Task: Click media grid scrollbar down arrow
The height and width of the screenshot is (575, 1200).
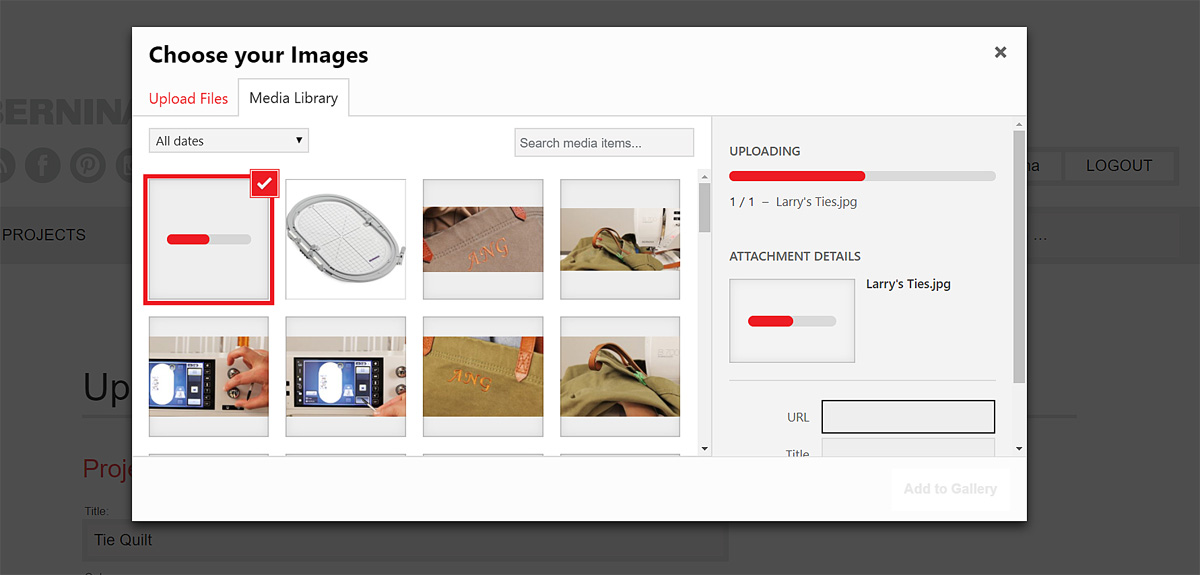Action: coord(704,449)
